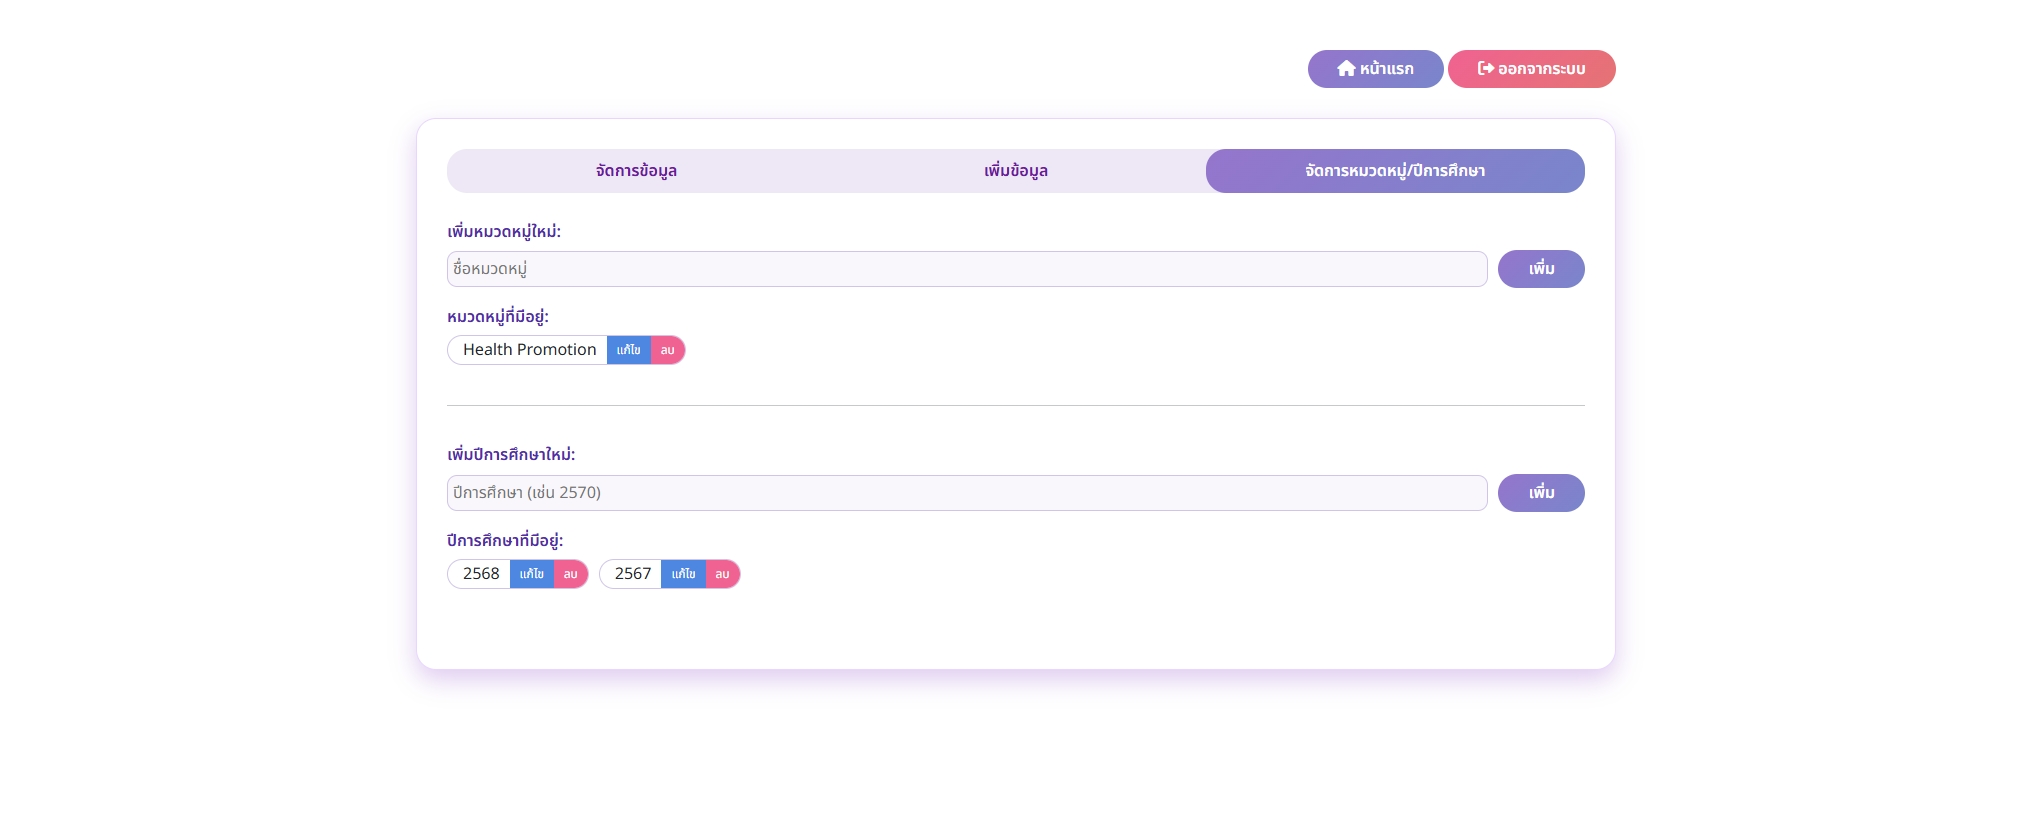The height and width of the screenshot is (813, 2032).
Task: Click the sign-out arrow icon at top right
Action: (1485, 69)
